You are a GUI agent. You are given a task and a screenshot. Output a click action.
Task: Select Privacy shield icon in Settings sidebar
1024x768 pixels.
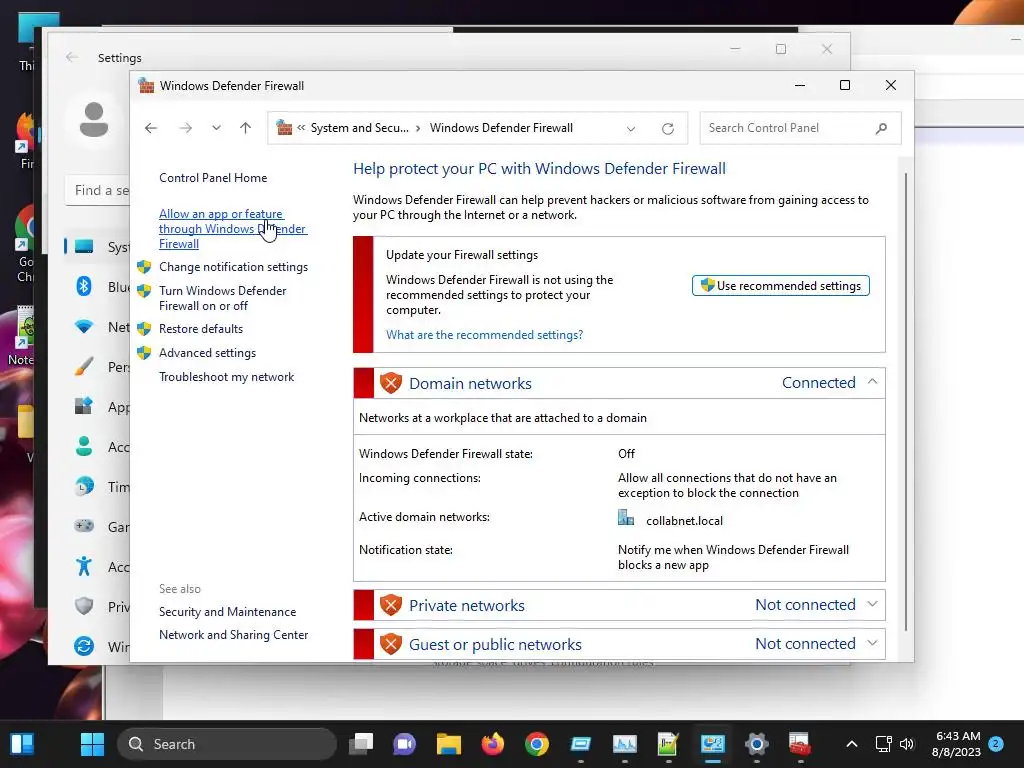pos(84,605)
